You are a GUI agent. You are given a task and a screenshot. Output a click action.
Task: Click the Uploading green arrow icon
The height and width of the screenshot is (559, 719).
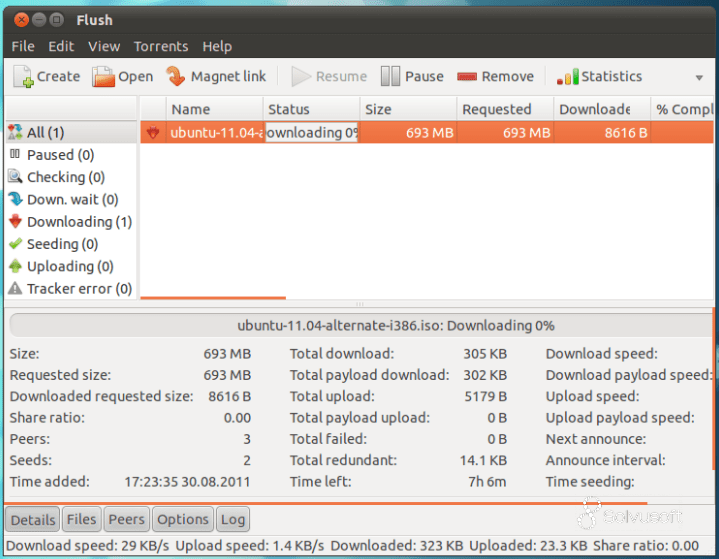coord(15,266)
